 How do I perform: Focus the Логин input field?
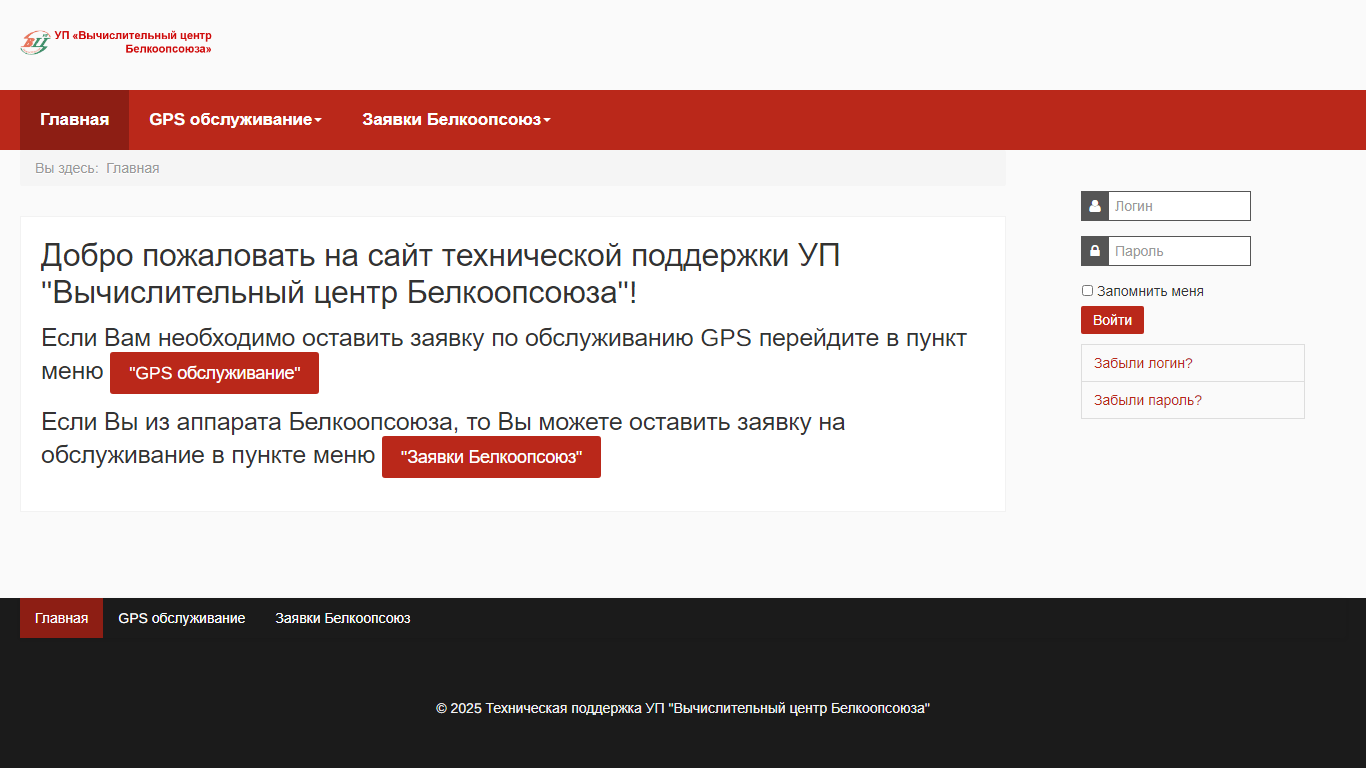coord(1179,206)
